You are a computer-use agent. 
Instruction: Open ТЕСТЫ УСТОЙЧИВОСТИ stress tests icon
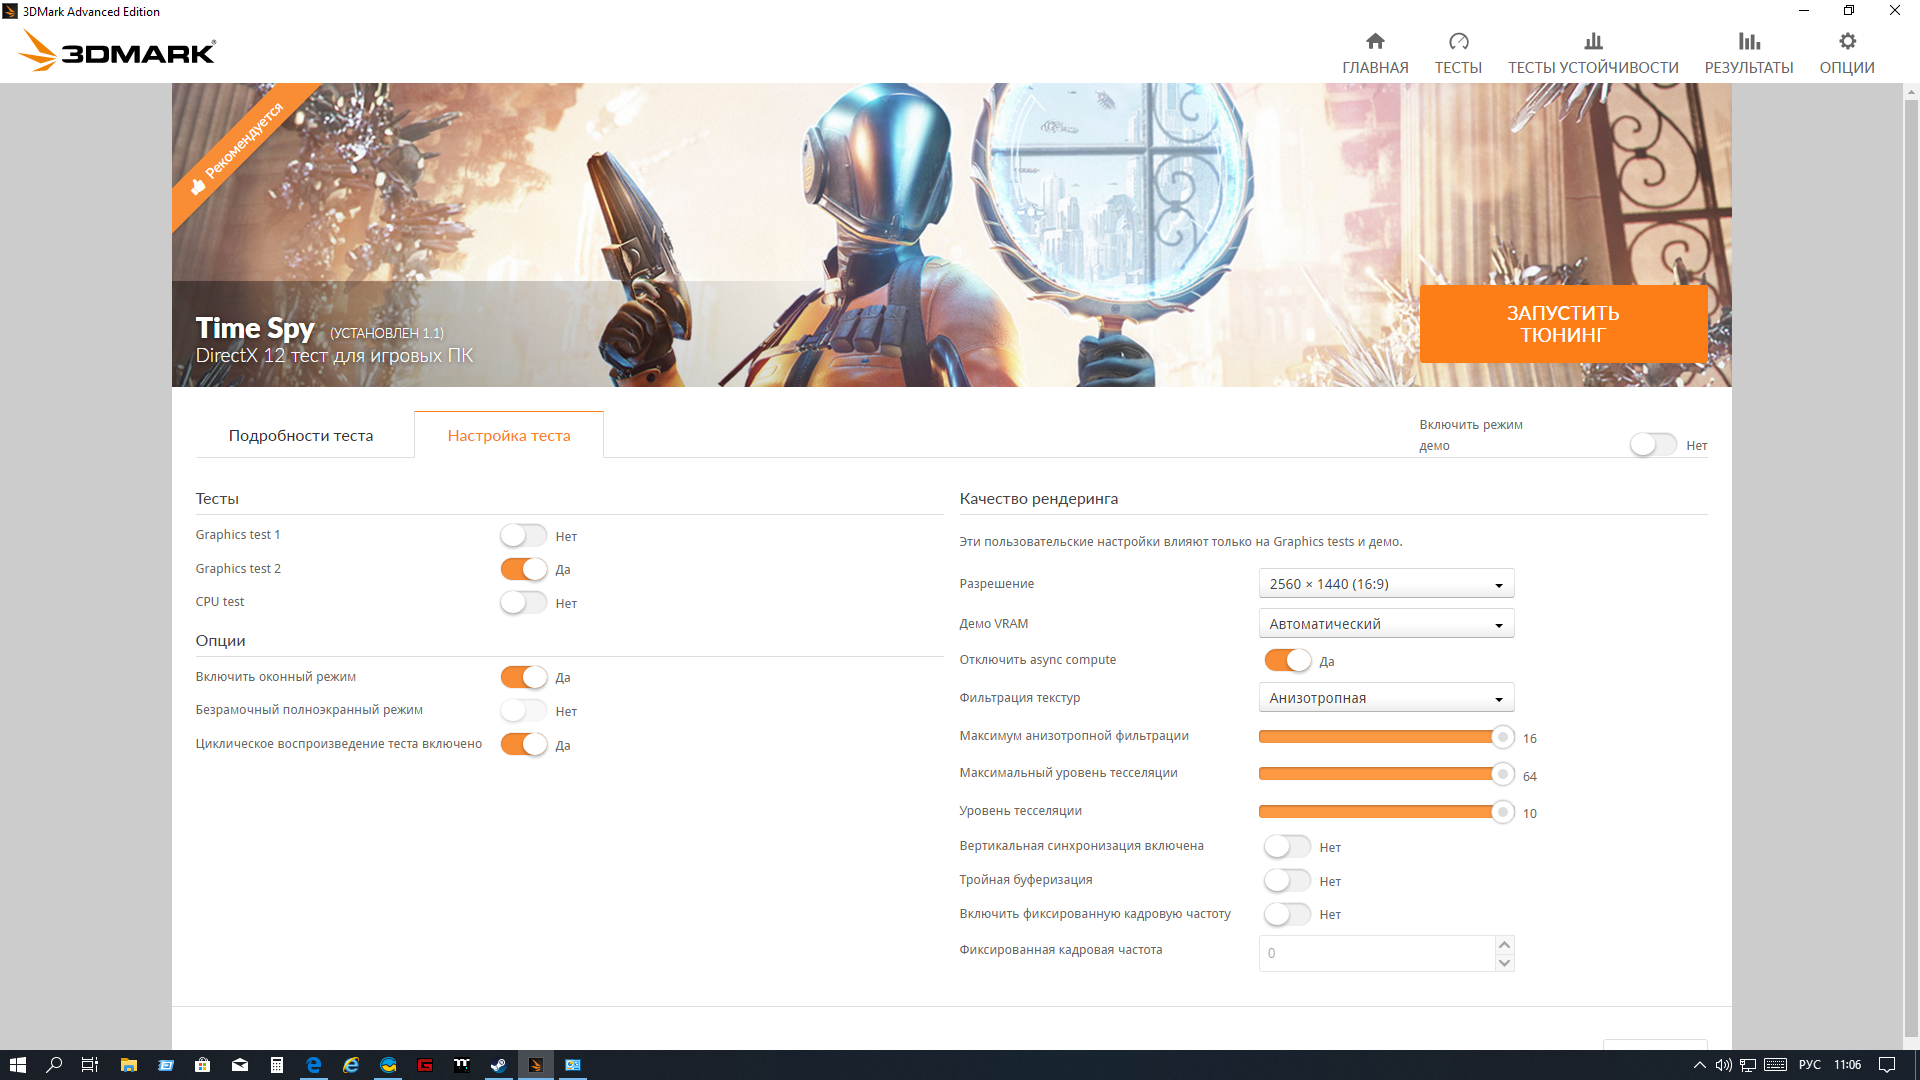pos(1593,42)
